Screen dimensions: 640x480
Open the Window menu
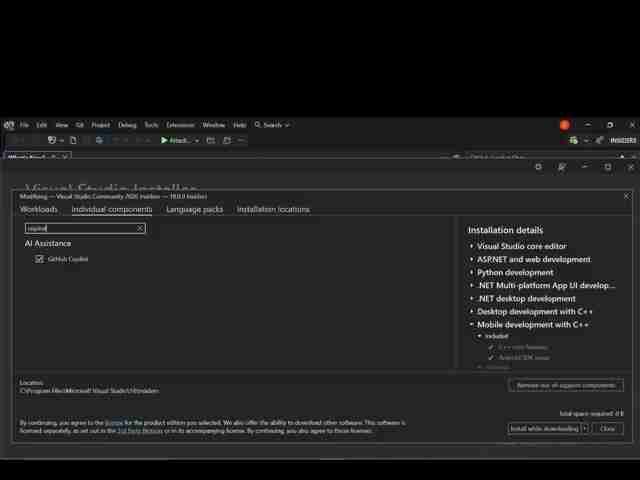213,125
